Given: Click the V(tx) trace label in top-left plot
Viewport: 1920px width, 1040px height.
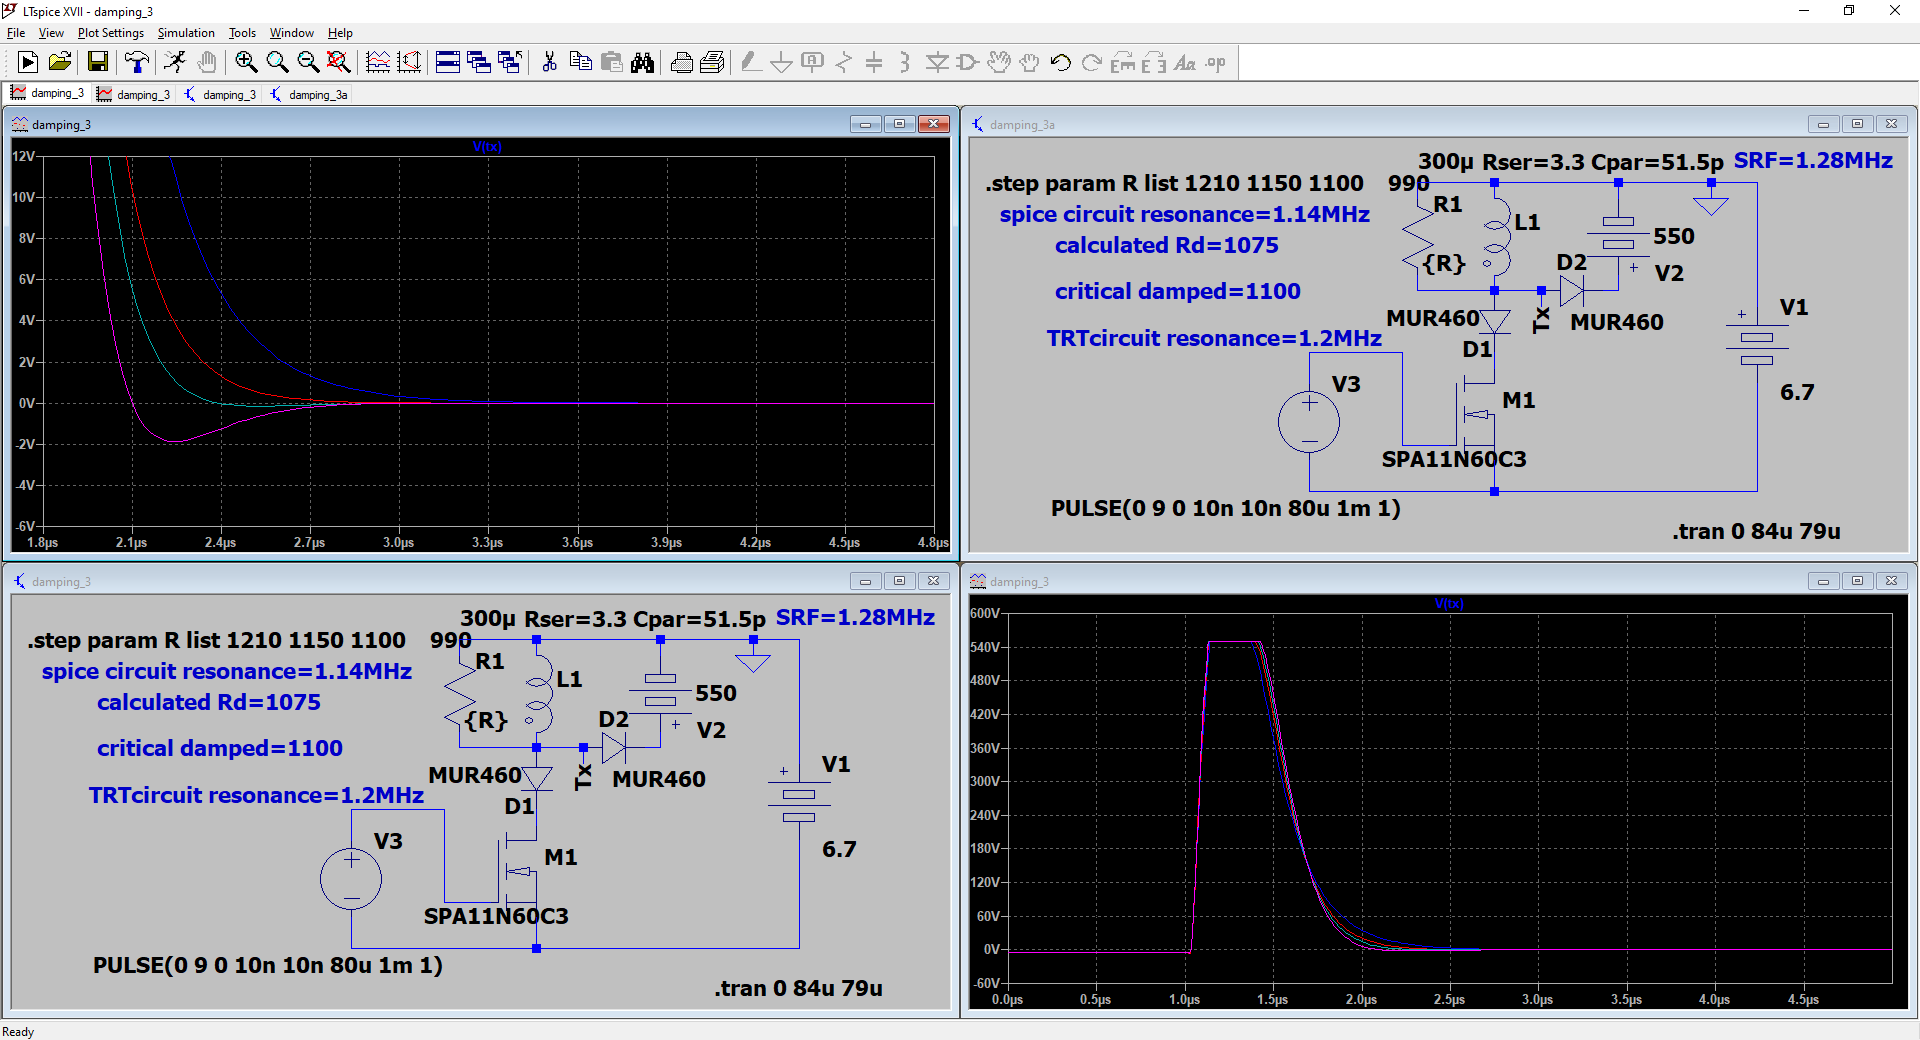Looking at the screenshot, I should (x=487, y=147).
